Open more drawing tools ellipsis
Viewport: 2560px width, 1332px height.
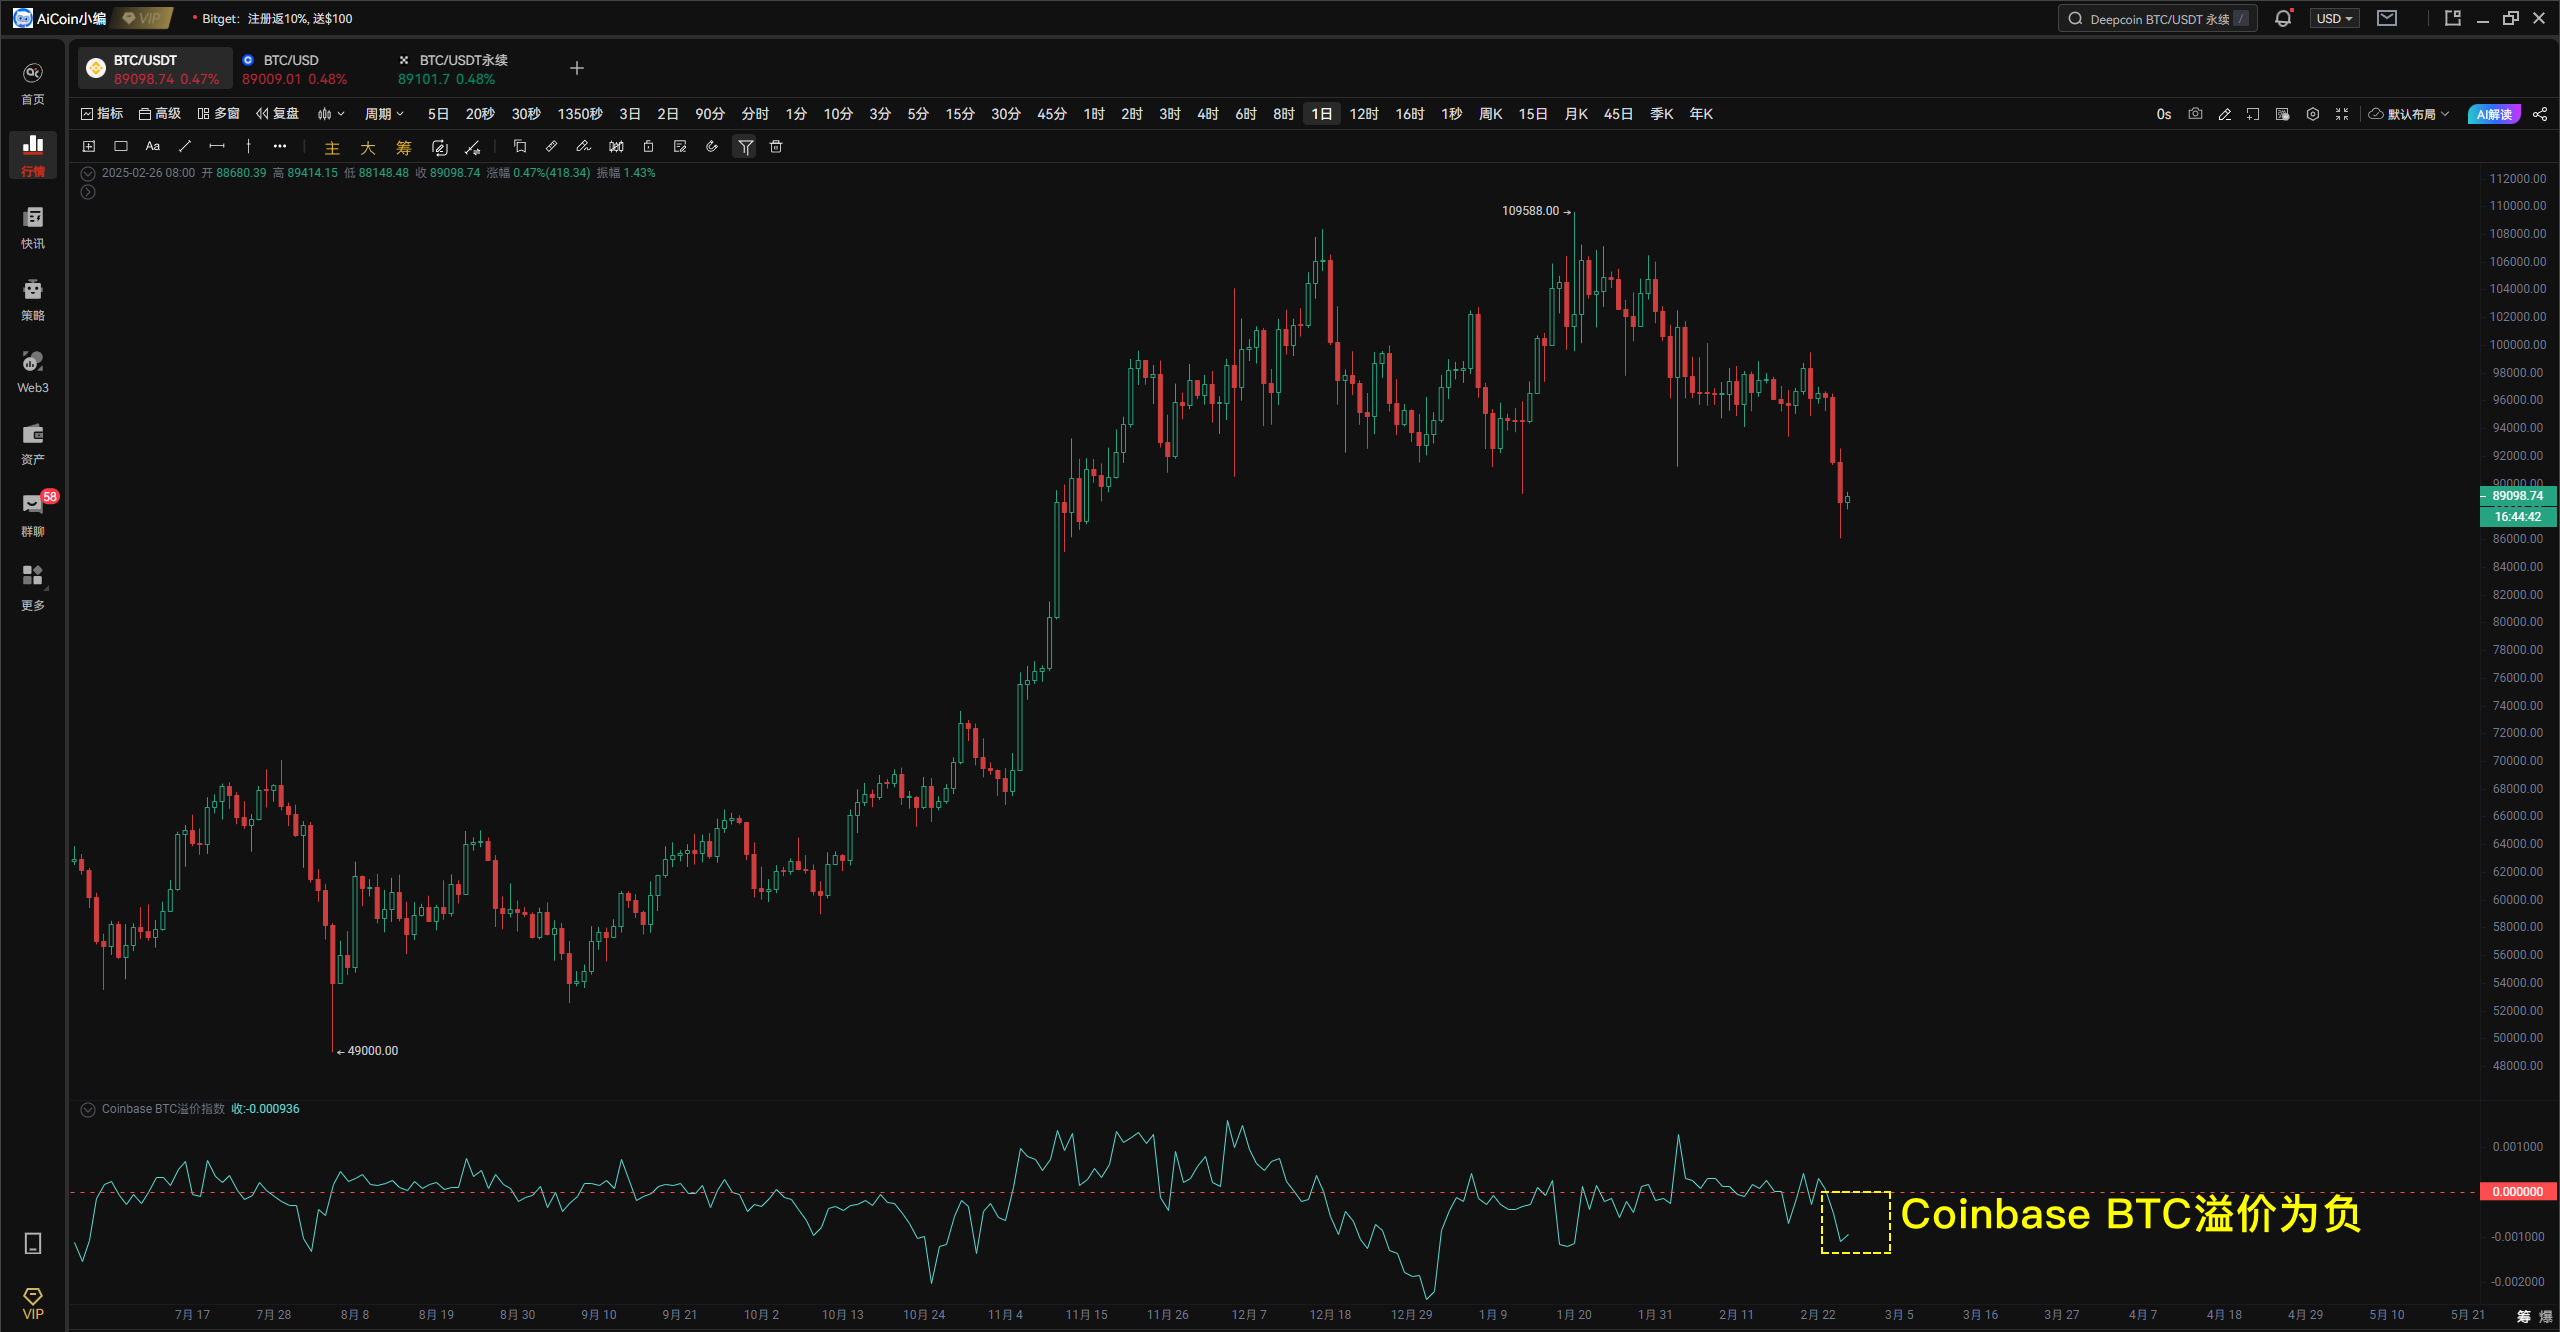pyautogui.click(x=280, y=146)
